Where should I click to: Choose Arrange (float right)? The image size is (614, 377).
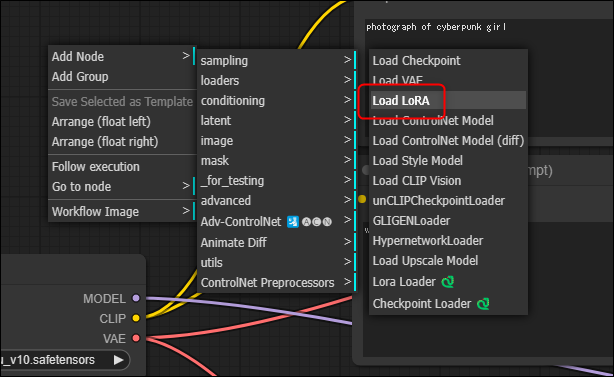pos(121,142)
